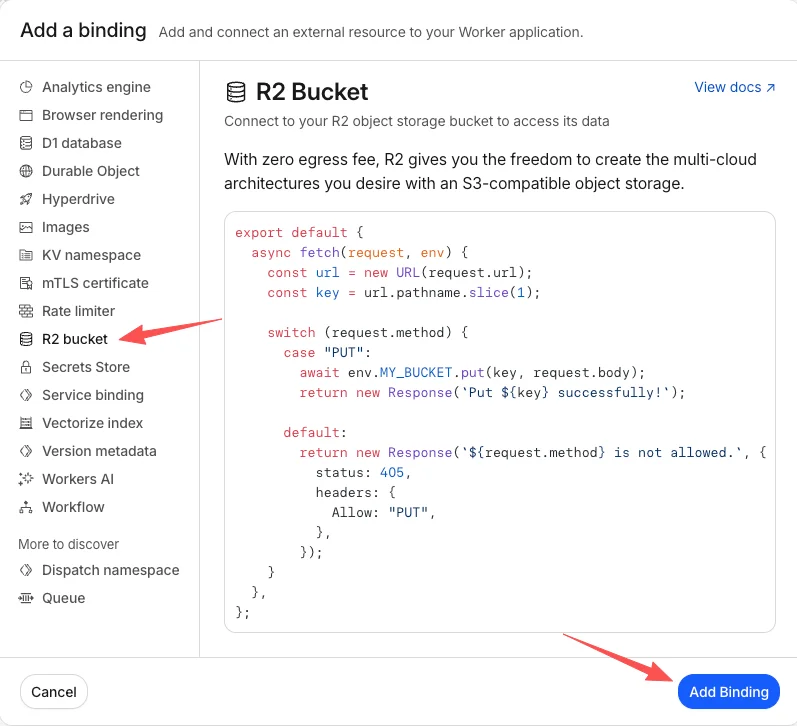Click the Secrets Store lock icon
797x726 pixels.
pyautogui.click(x=26, y=367)
